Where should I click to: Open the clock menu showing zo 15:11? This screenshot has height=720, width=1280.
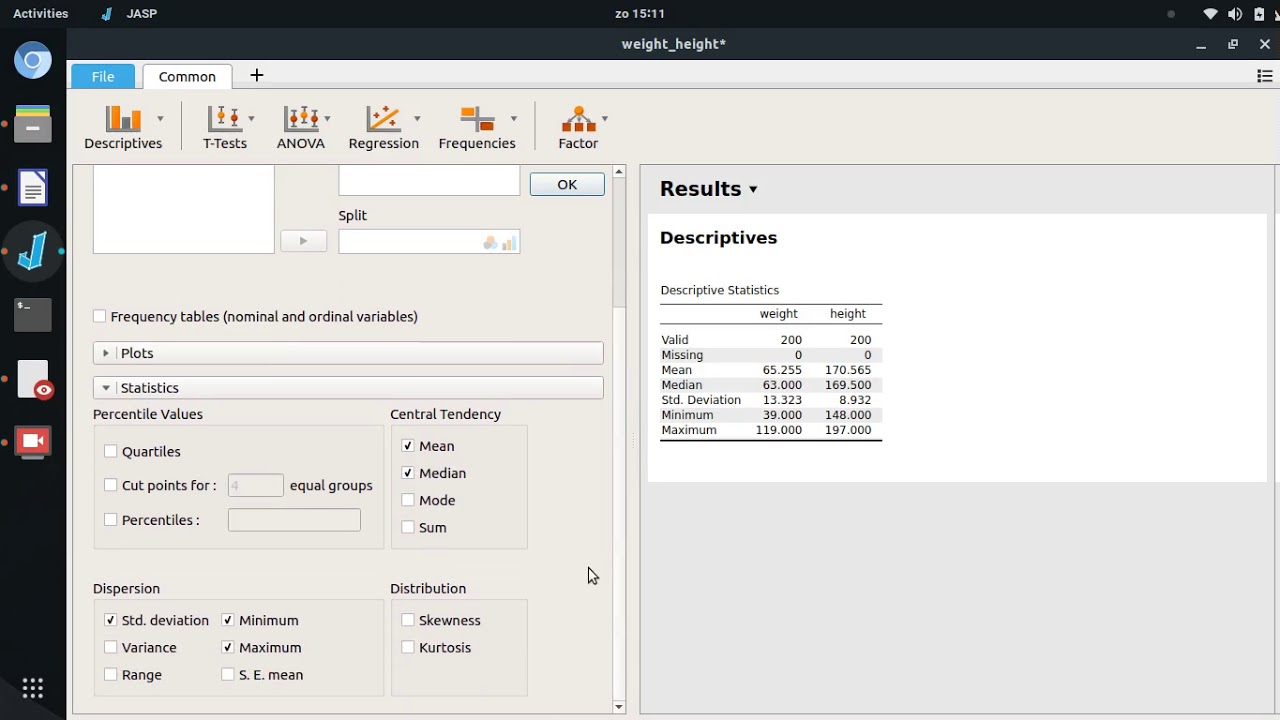coord(641,14)
